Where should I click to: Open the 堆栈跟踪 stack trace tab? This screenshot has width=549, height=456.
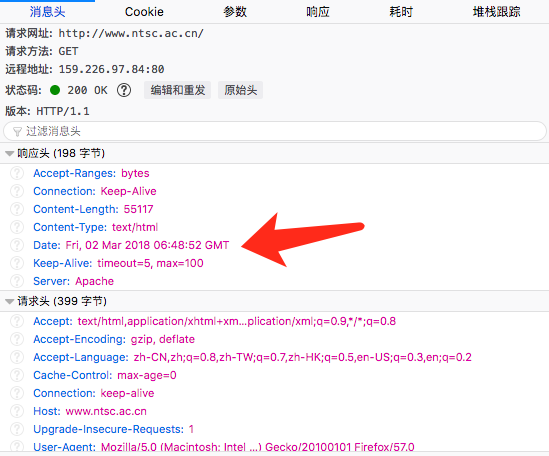(x=496, y=12)
